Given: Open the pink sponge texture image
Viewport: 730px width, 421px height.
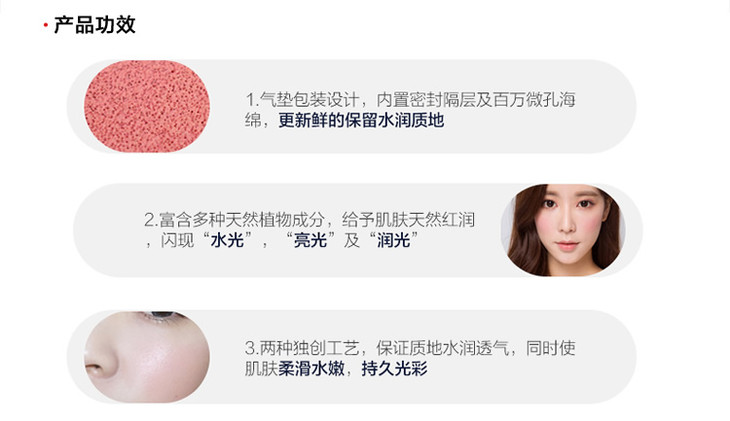Looking at the screenshot, I should (147, 107).
